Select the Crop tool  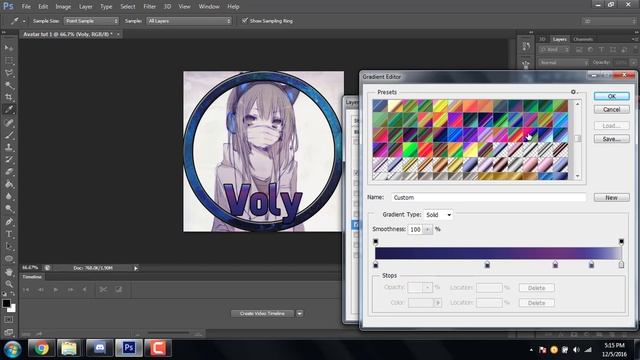click(x=9, y=97)
